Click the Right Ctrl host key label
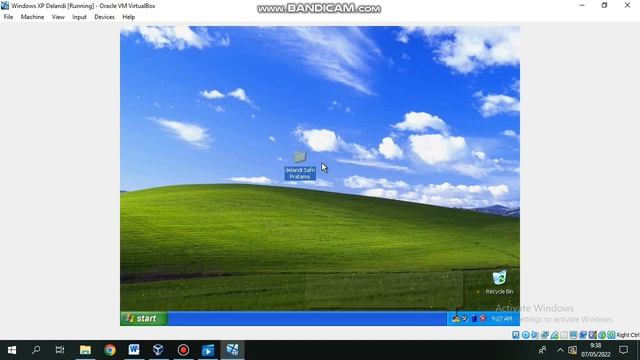The height and width of the screenshot is (360, 640). pyautogui.click(x=628, y=335)
